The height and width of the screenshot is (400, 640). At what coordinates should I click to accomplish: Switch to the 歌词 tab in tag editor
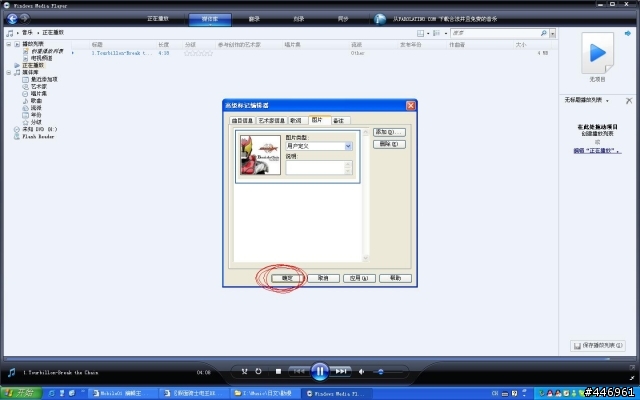click(x=296, y=120)
